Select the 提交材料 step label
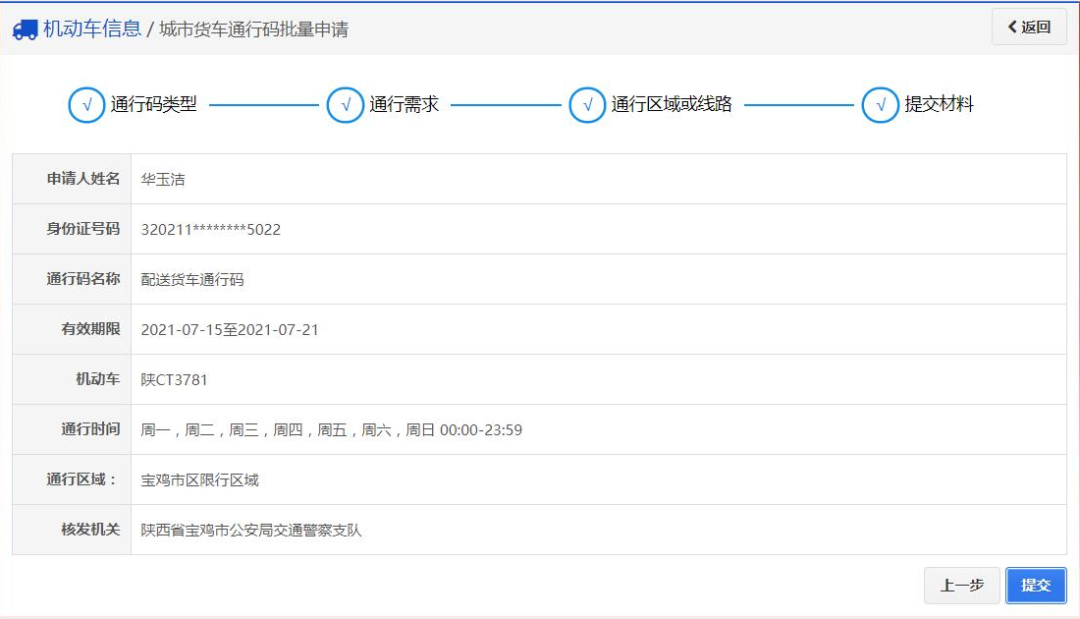 [x=939, y=104]
